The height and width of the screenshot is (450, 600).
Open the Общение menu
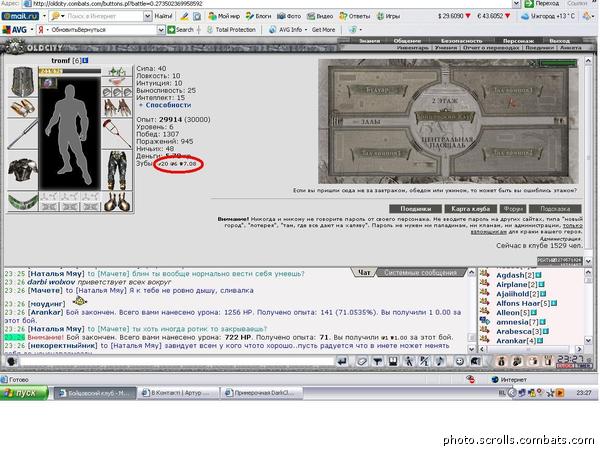(407, 41)
